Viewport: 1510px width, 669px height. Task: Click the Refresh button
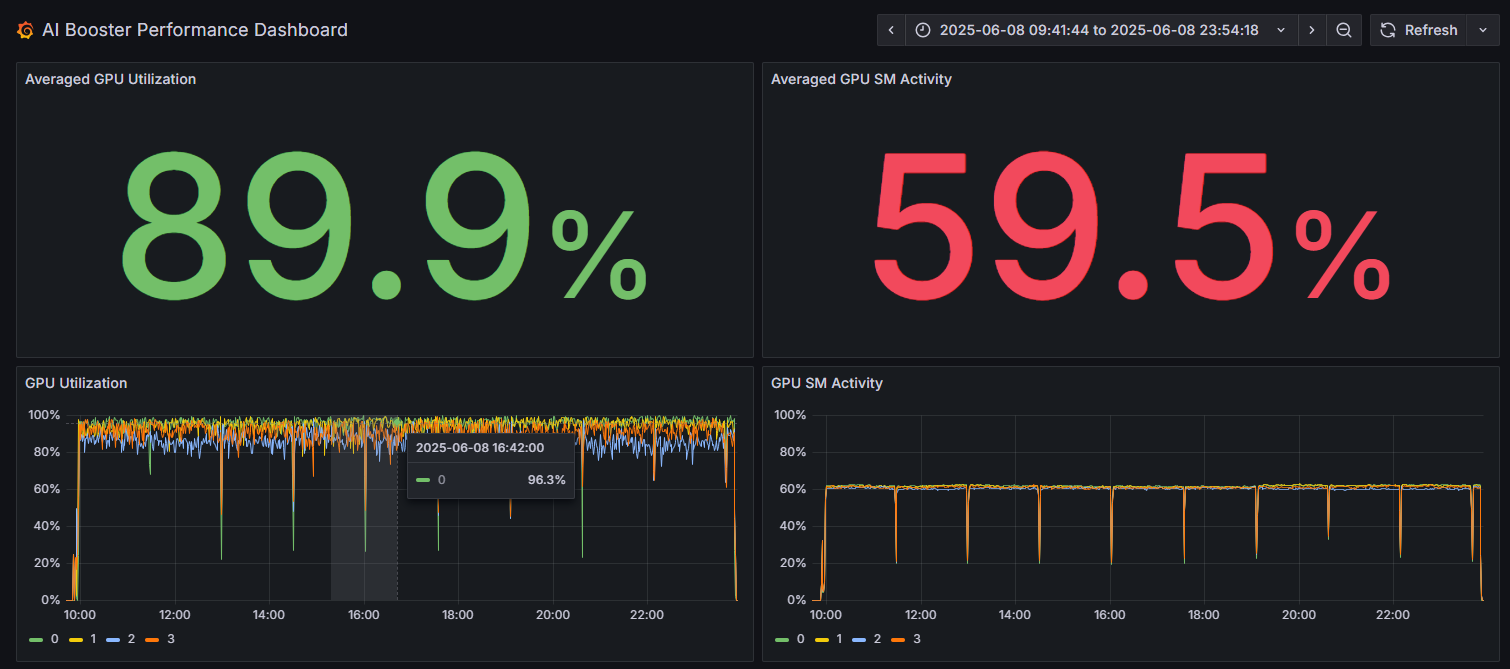coord(1418,30)
